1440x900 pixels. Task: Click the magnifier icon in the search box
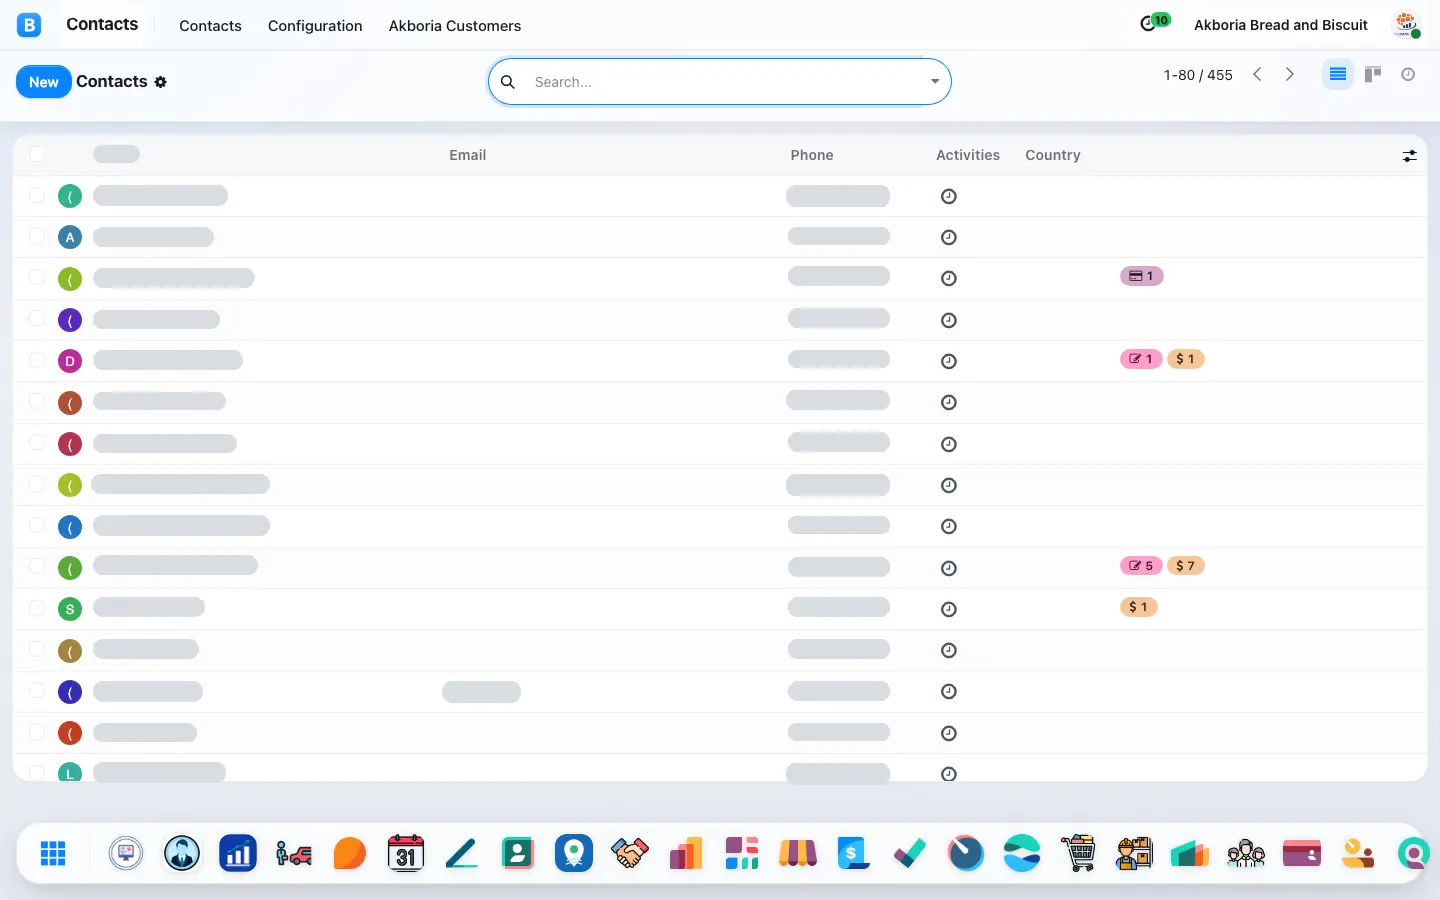pos(508,82)
